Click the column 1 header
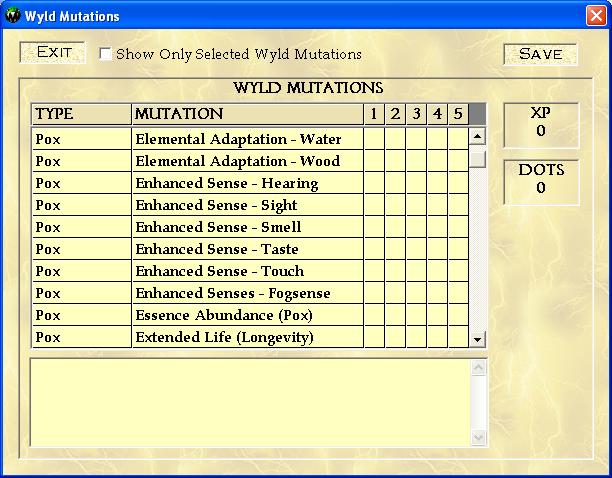612x478 pixels. tap(374, 114)
